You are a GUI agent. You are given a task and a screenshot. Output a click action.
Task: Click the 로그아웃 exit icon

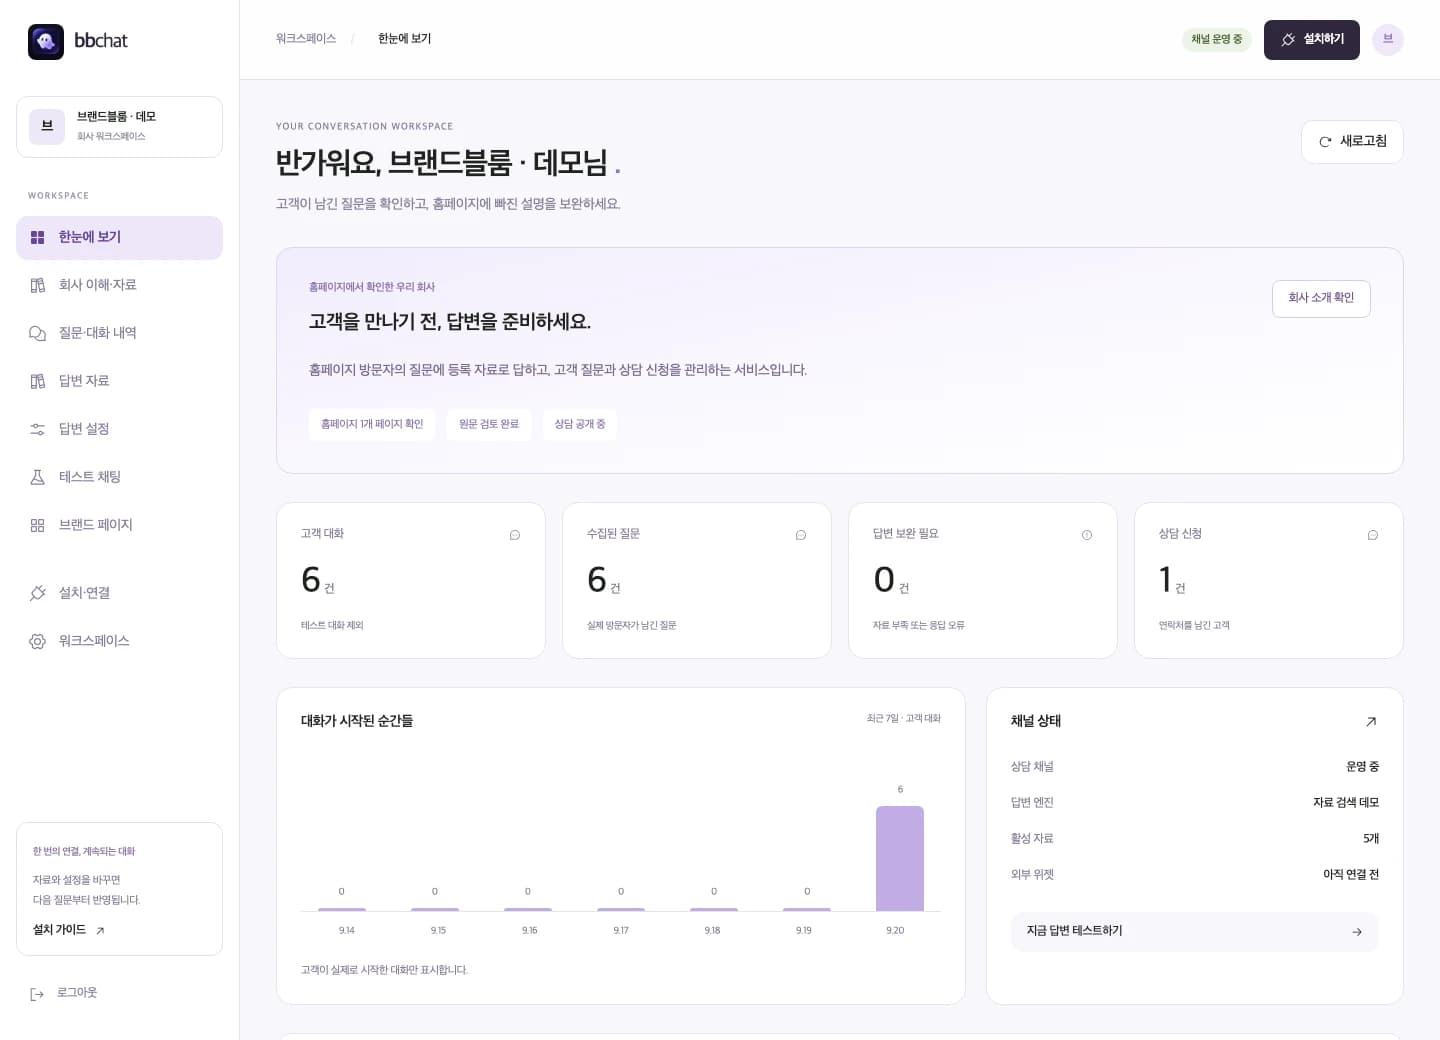tap(37, 994)
